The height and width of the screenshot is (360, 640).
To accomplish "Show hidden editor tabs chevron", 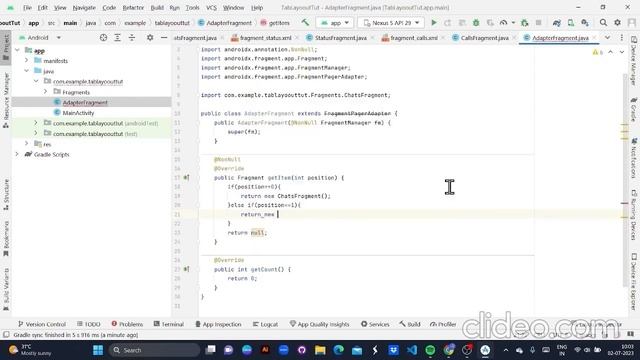I will (607, 38).
